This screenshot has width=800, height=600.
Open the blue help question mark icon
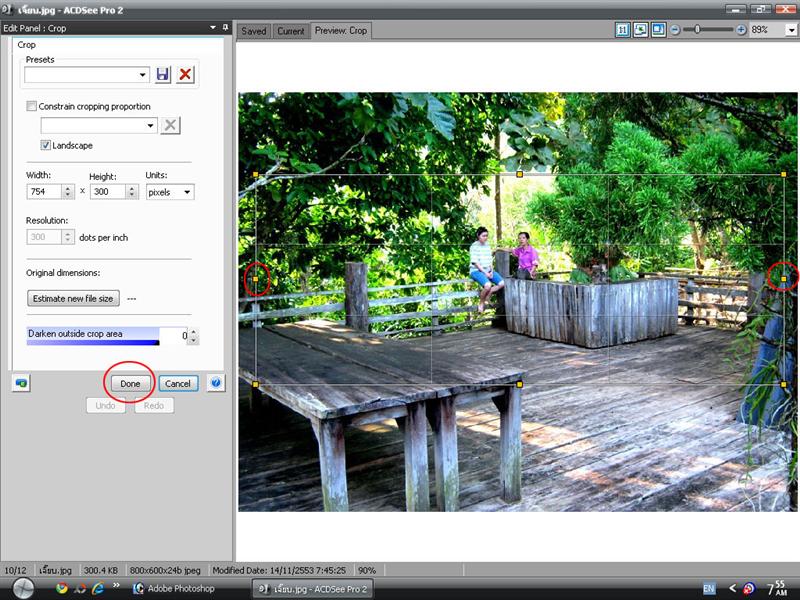pos(216,383)
